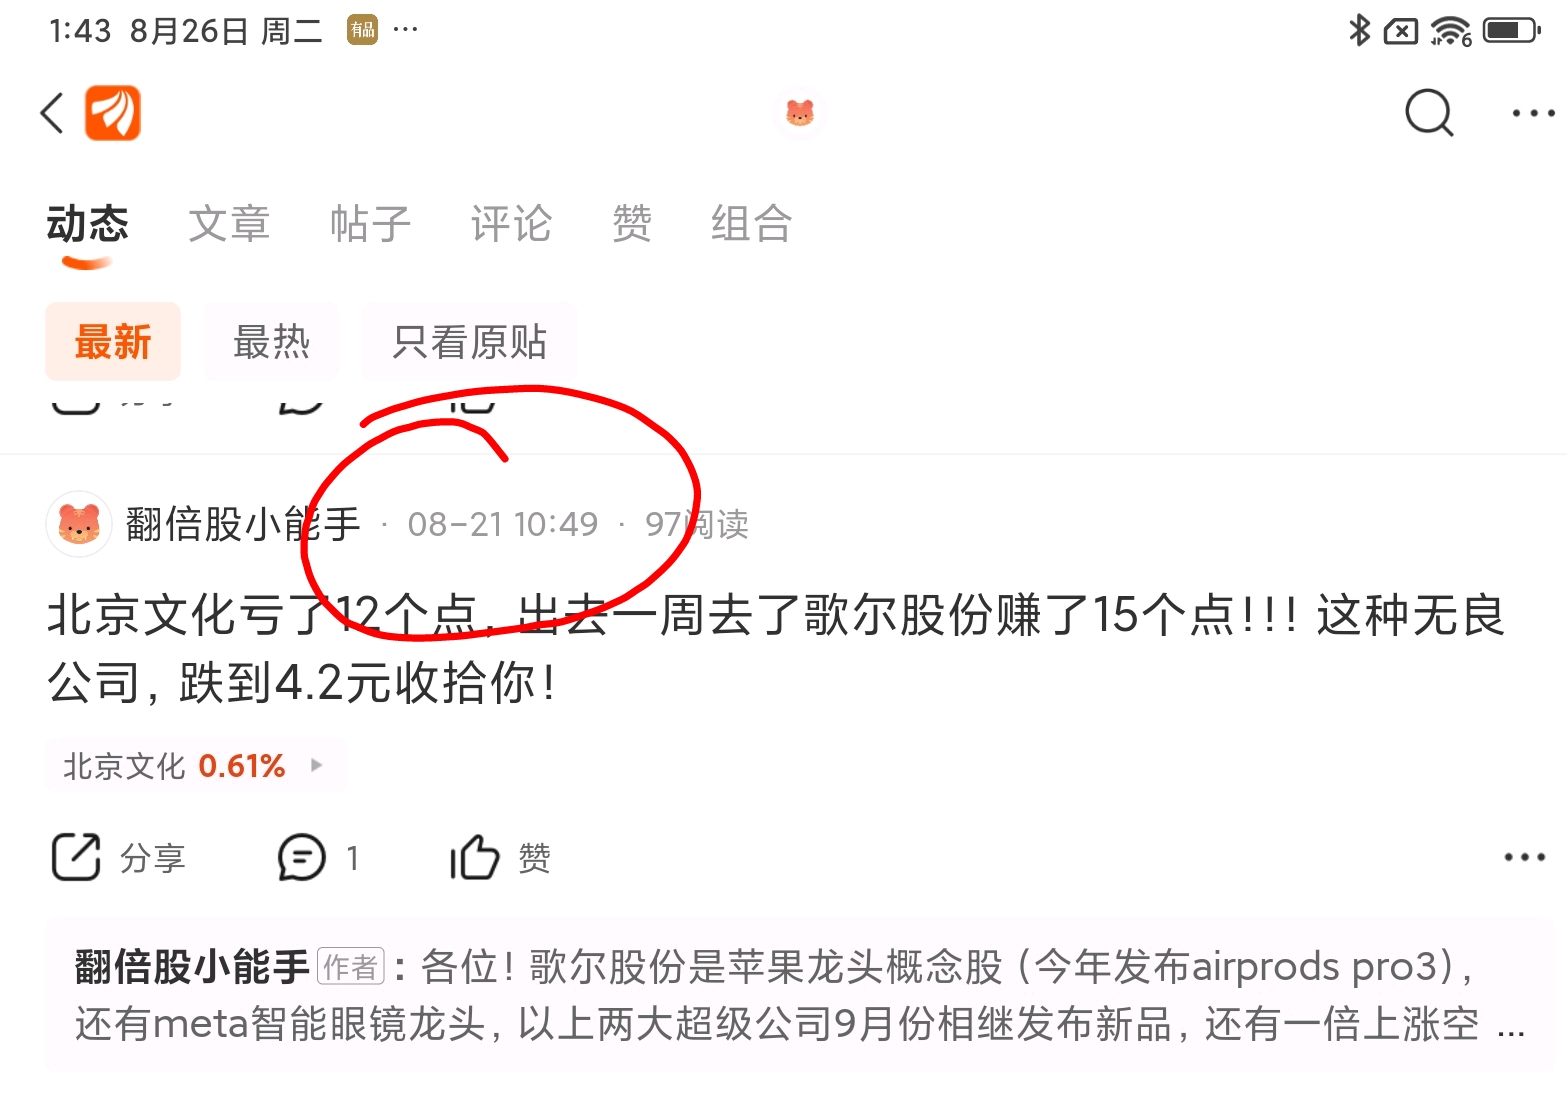Select the 最新 sort filter
This screenshot has height=1103, width=1567.
tap(113, 342)
